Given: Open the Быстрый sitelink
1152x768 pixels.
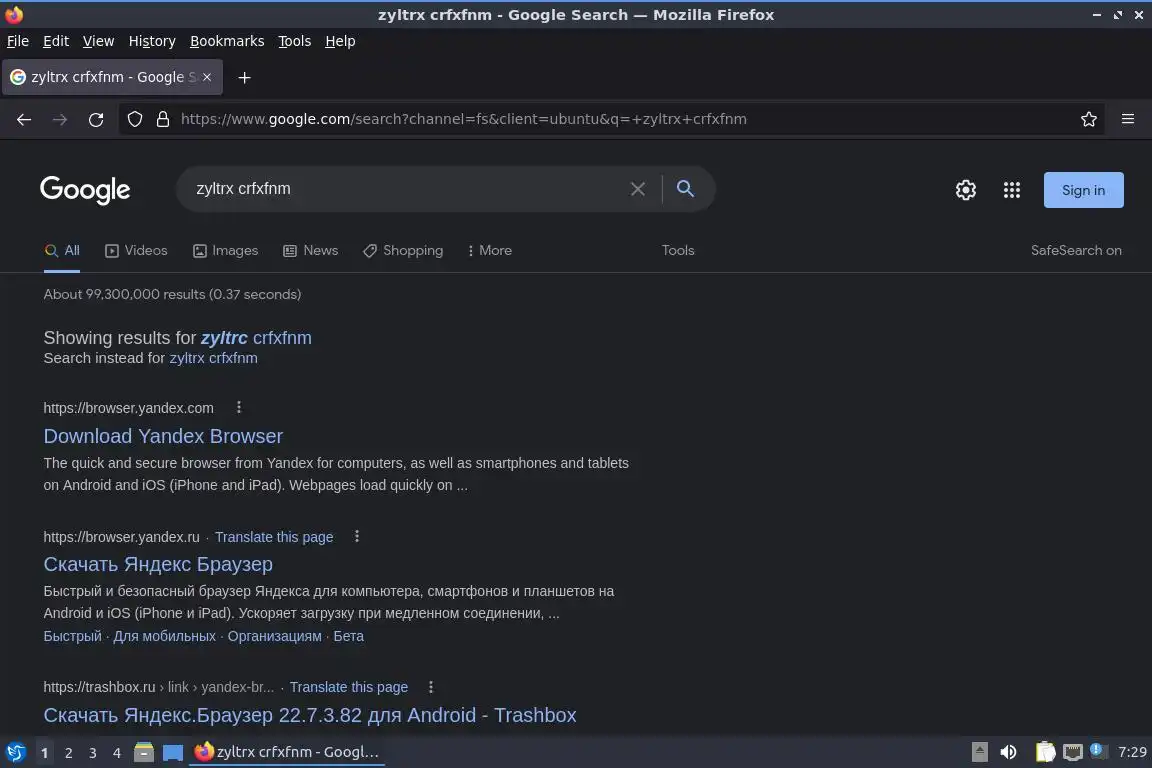Looking at the screenshot, I should tap(73, 636).
